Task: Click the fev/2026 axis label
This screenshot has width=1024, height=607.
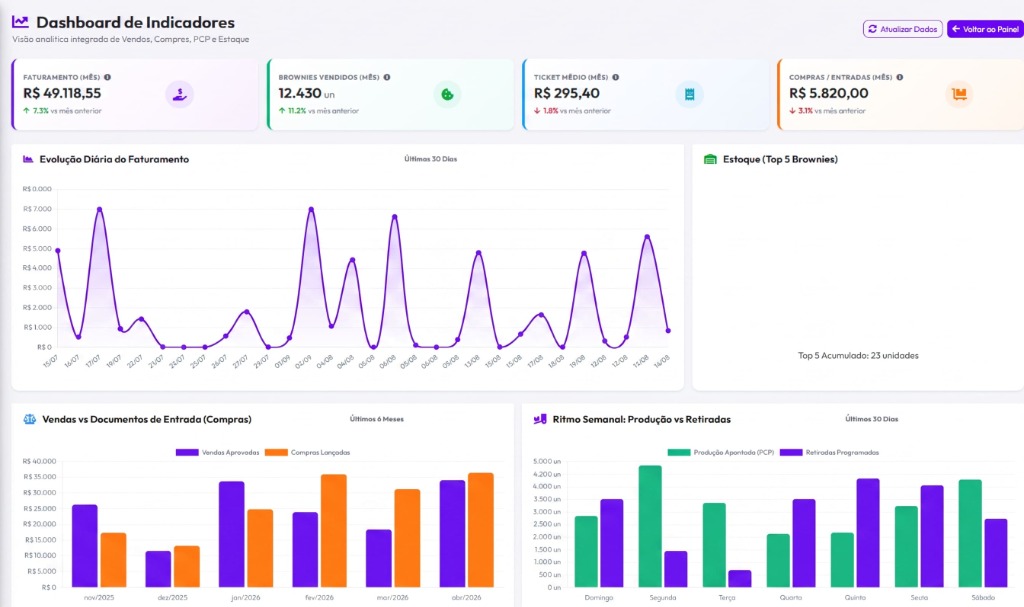Action: coord(319,597)
